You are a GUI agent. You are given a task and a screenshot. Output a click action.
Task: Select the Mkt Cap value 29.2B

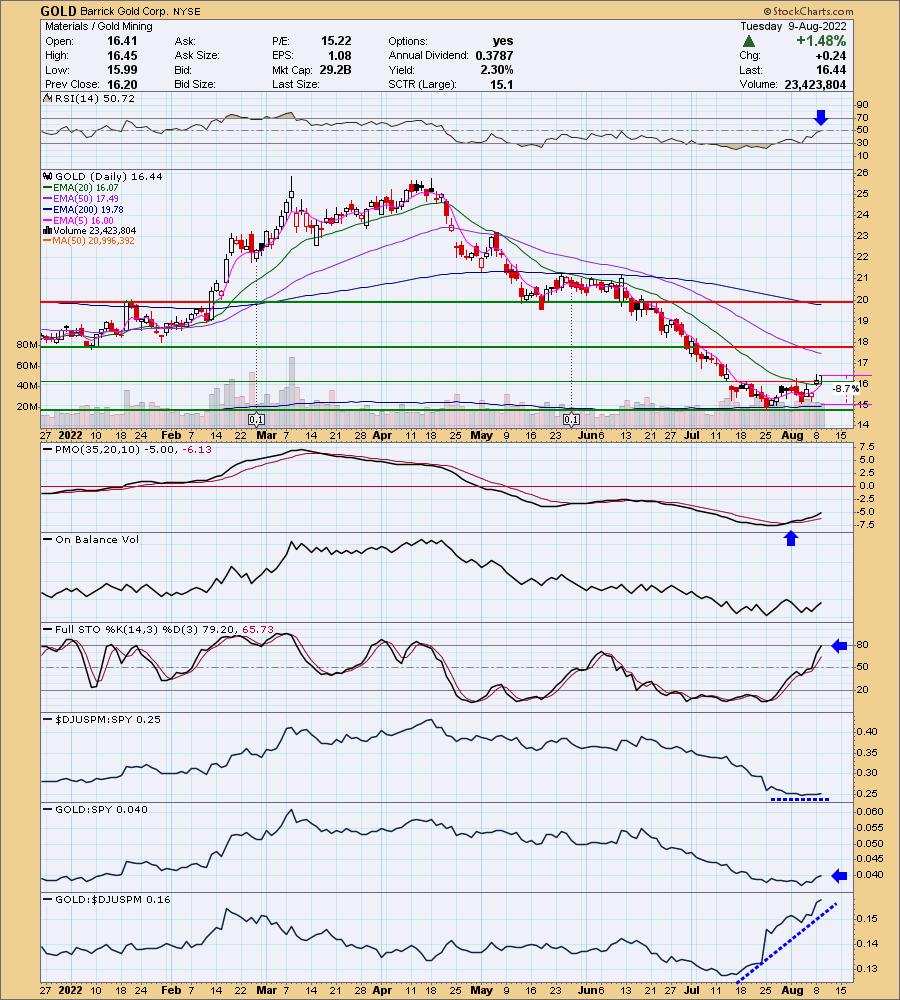(x=336, y=70)
